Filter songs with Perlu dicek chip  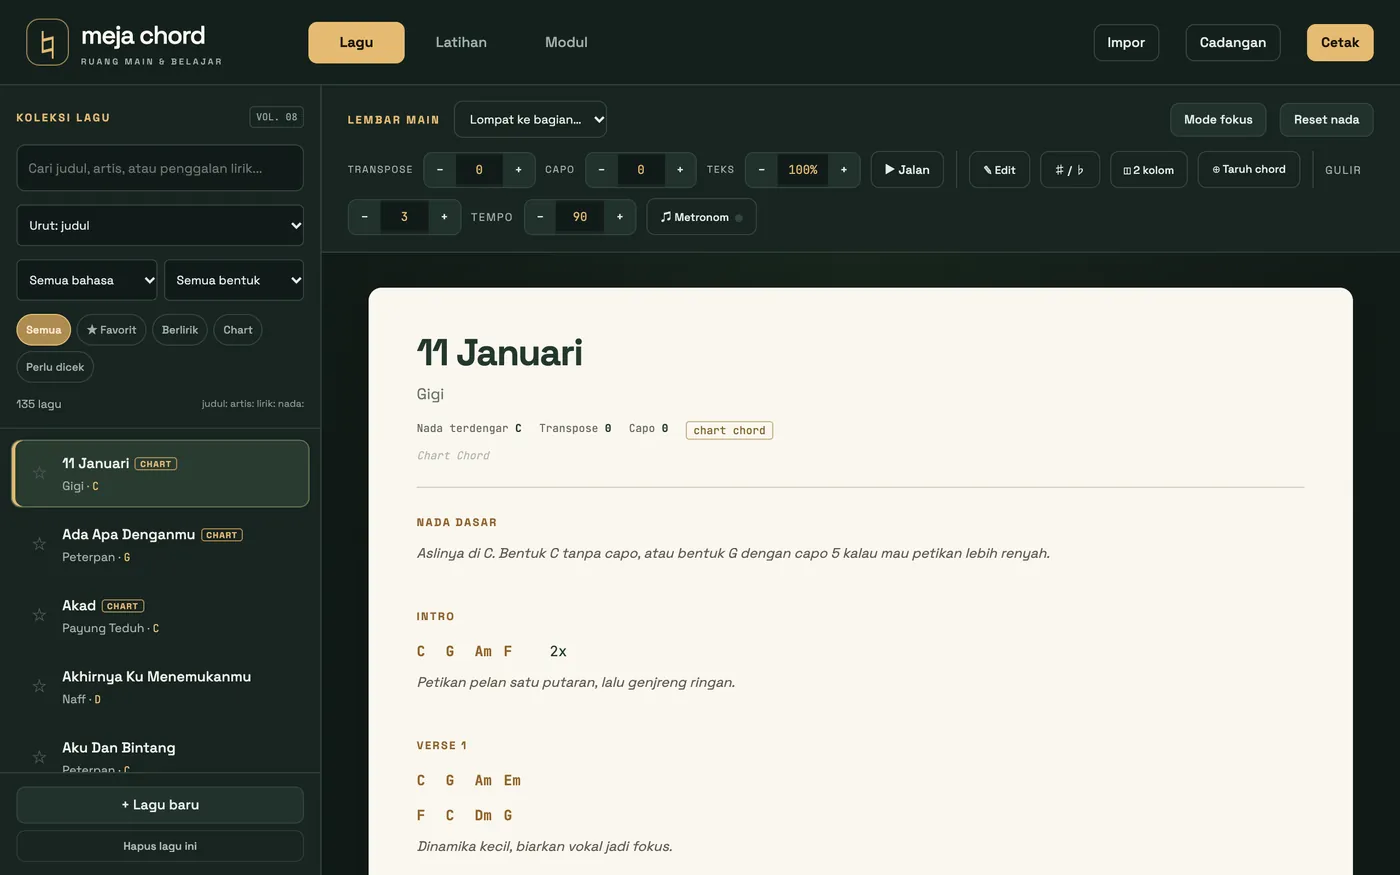click(55, 367)
